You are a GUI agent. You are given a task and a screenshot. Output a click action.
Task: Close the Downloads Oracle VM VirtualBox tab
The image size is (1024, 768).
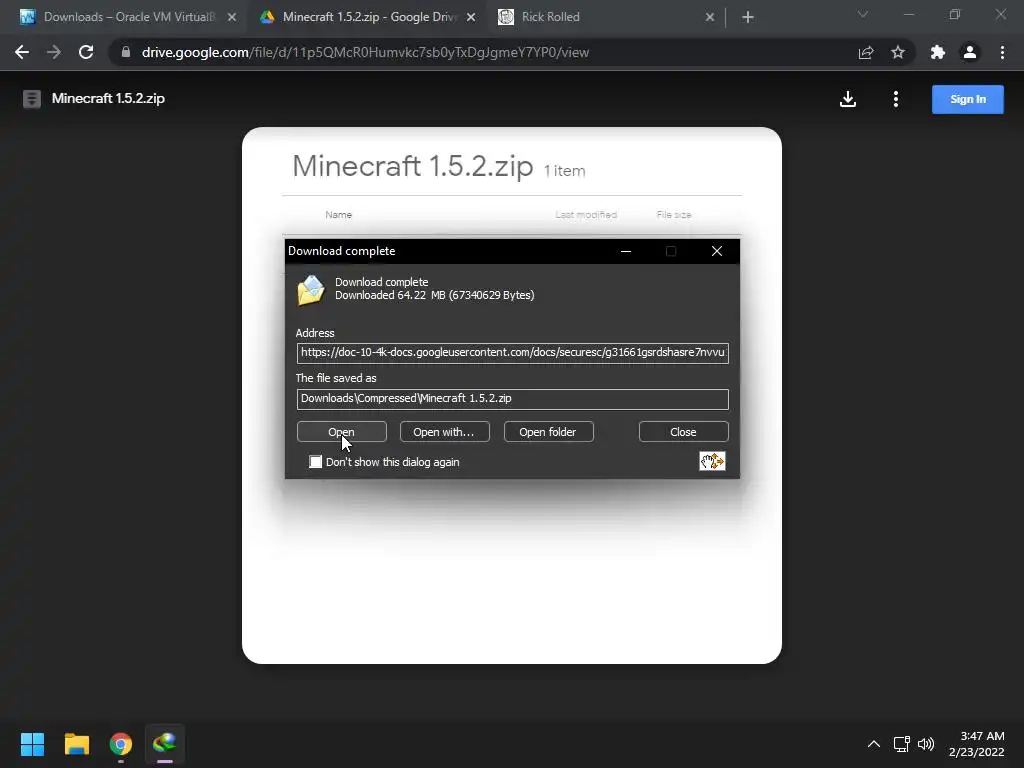232,17
